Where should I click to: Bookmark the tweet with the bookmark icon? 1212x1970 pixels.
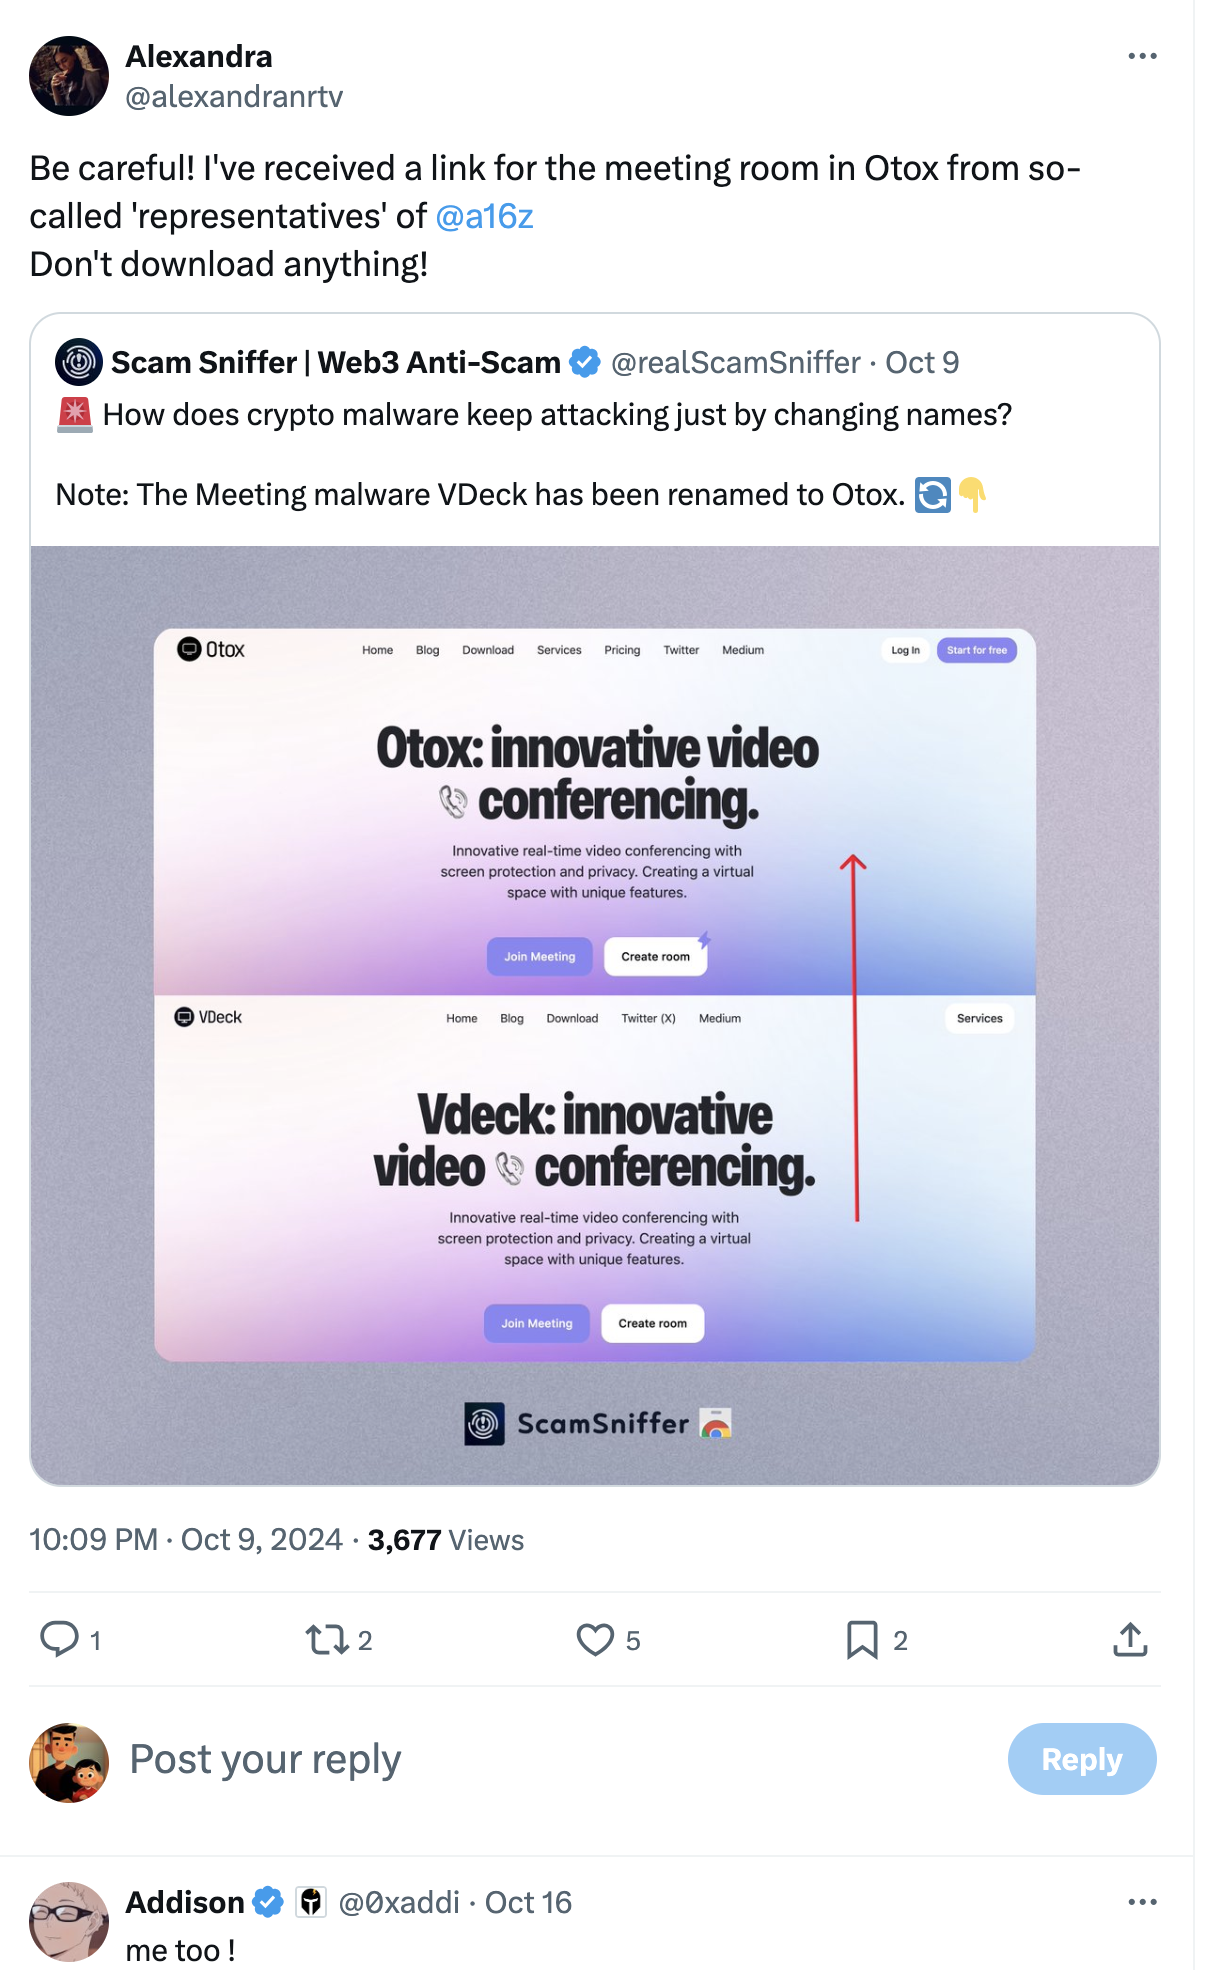pos(861,1639)
